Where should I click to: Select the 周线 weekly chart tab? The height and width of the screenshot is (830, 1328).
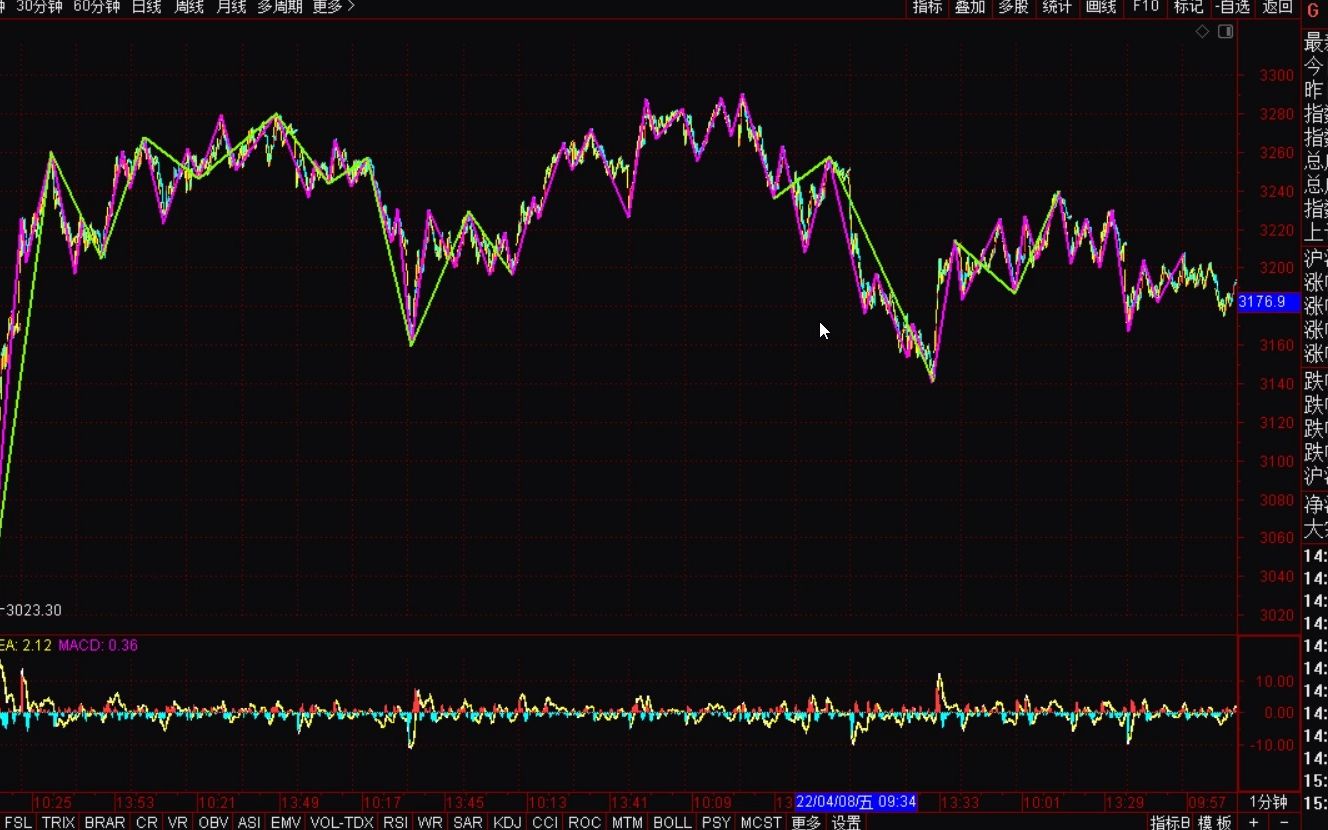189,7
